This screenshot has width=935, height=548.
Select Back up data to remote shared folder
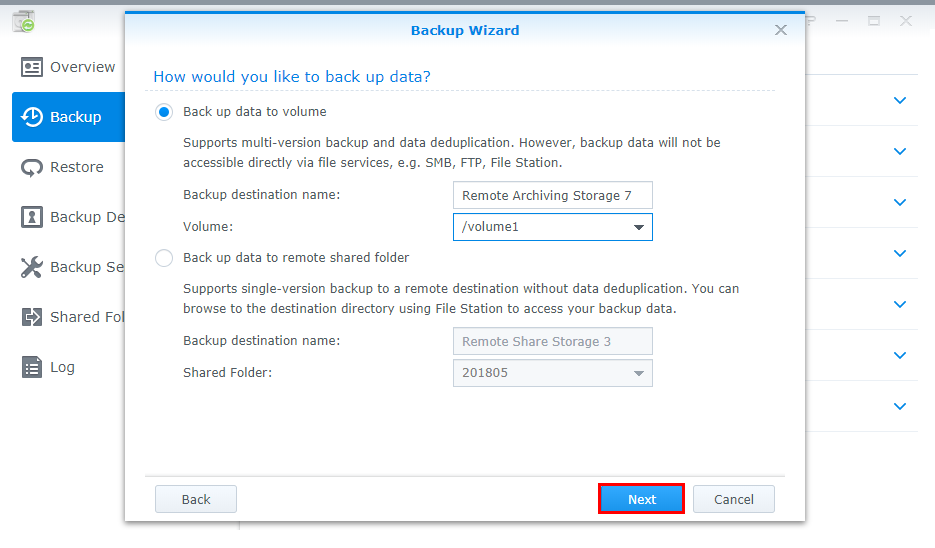point(164,258)
